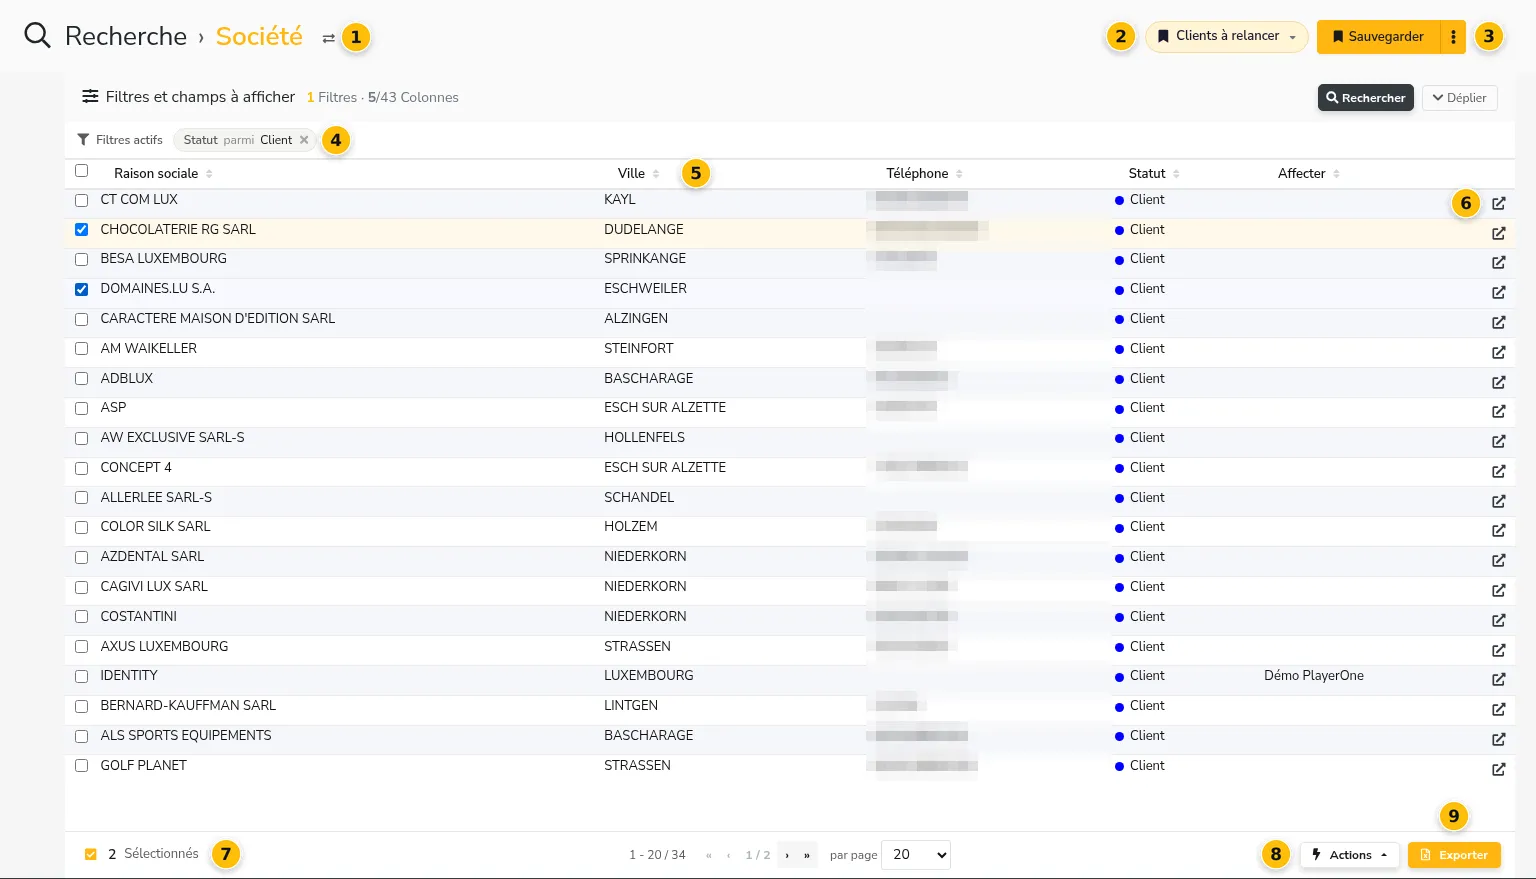This screenshot has width=1536, height=879.
Task: Click the Rechercher button
Action: 1365,98
